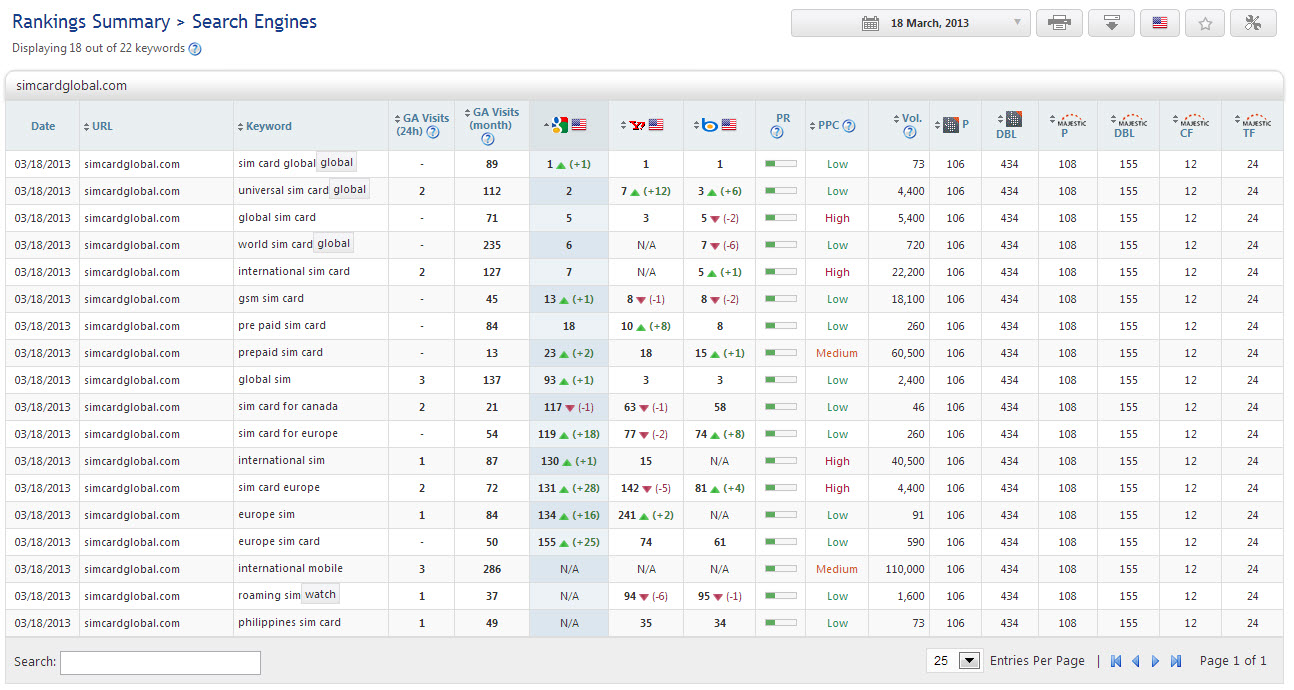Sort by Yahoo US ranking column
The height and width of the screenshot is (690, 1294).
[645, 125]
